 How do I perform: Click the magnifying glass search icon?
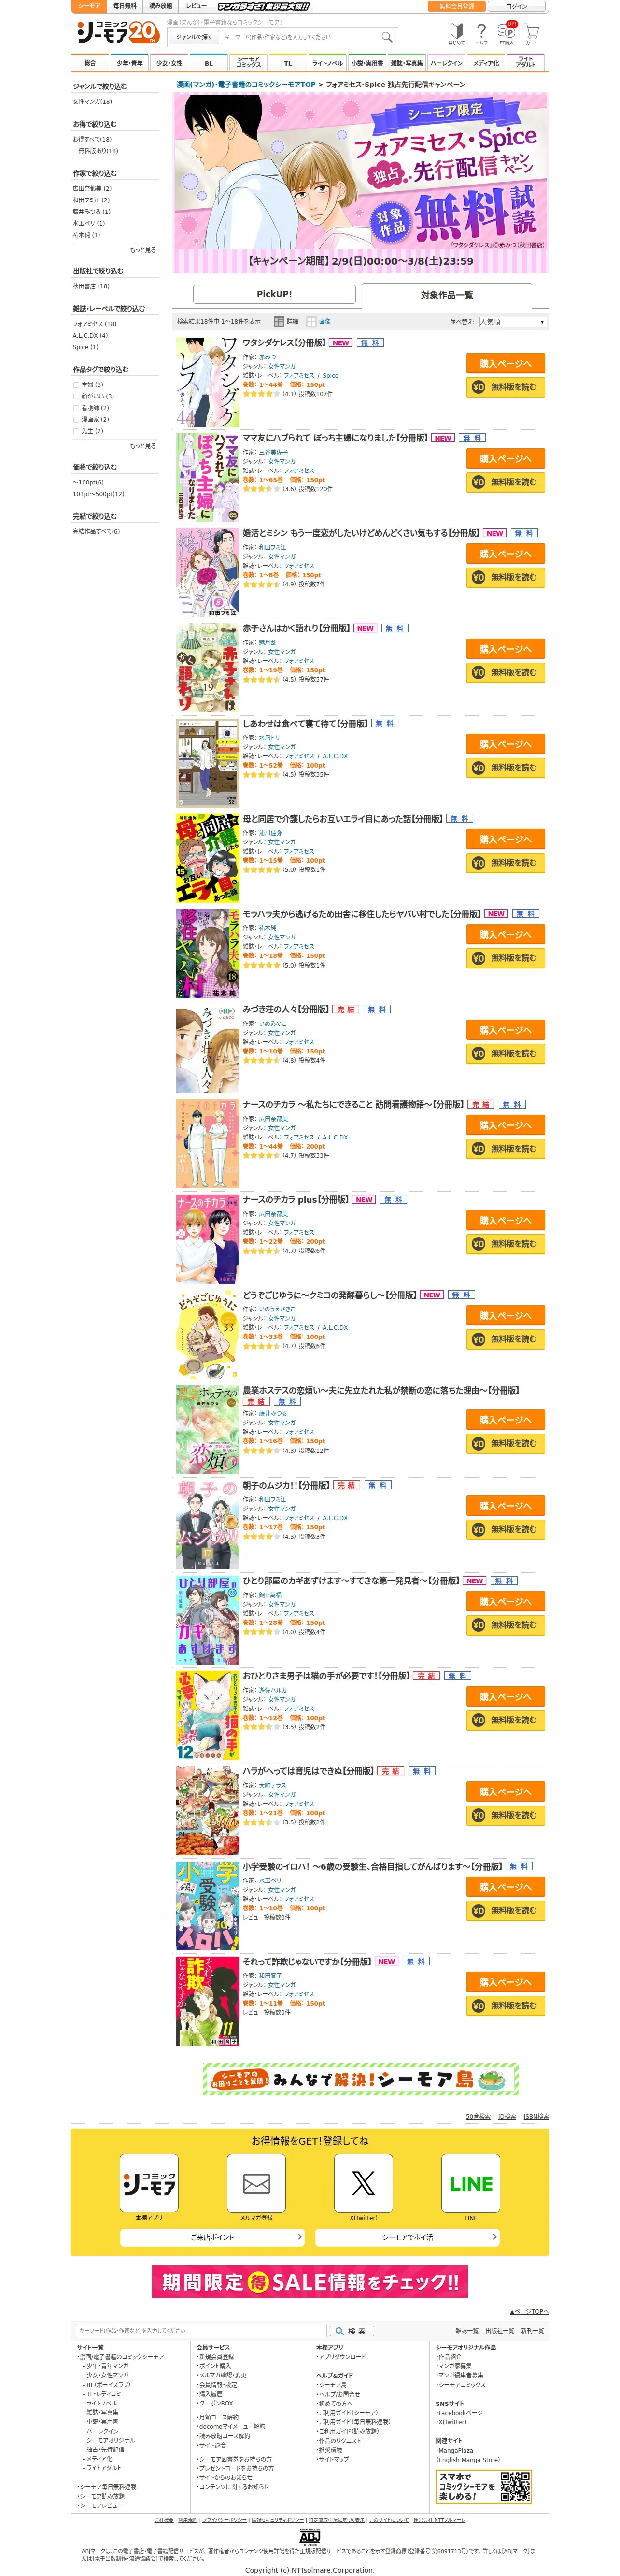coord(386,37)
